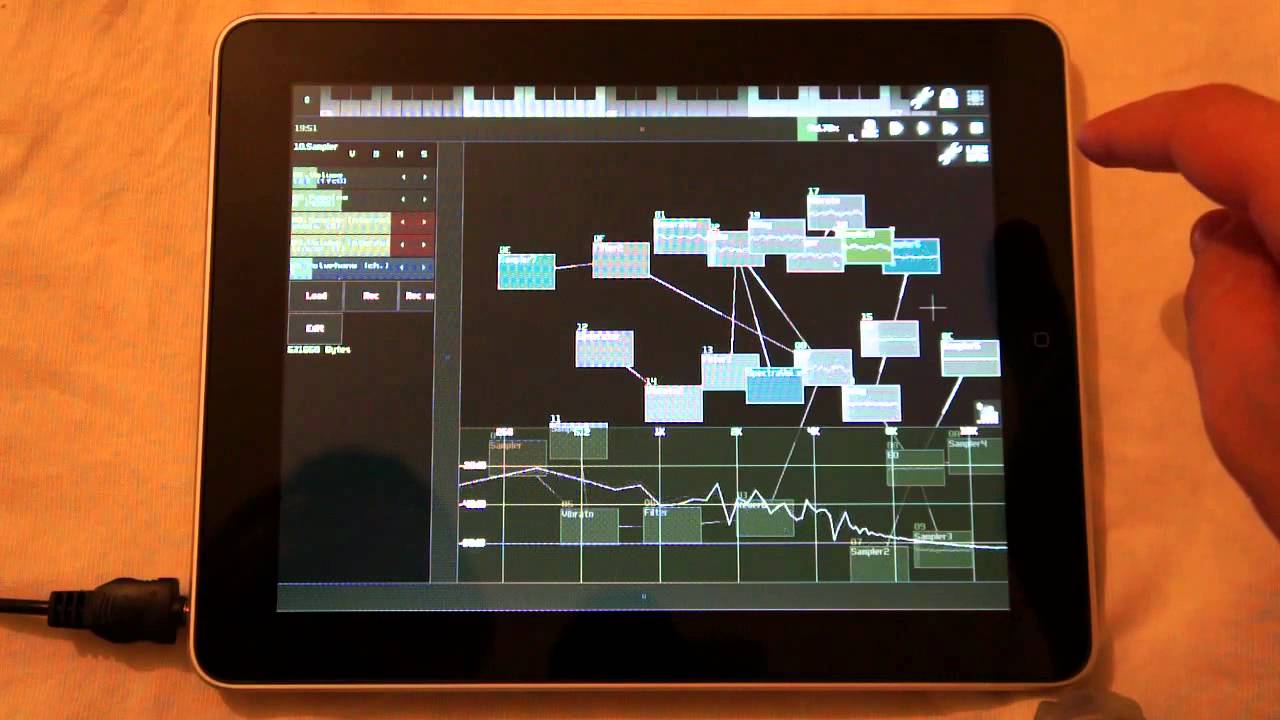Select module 17 at the top of the graph
1280x720 pixels.
(836, 213)
